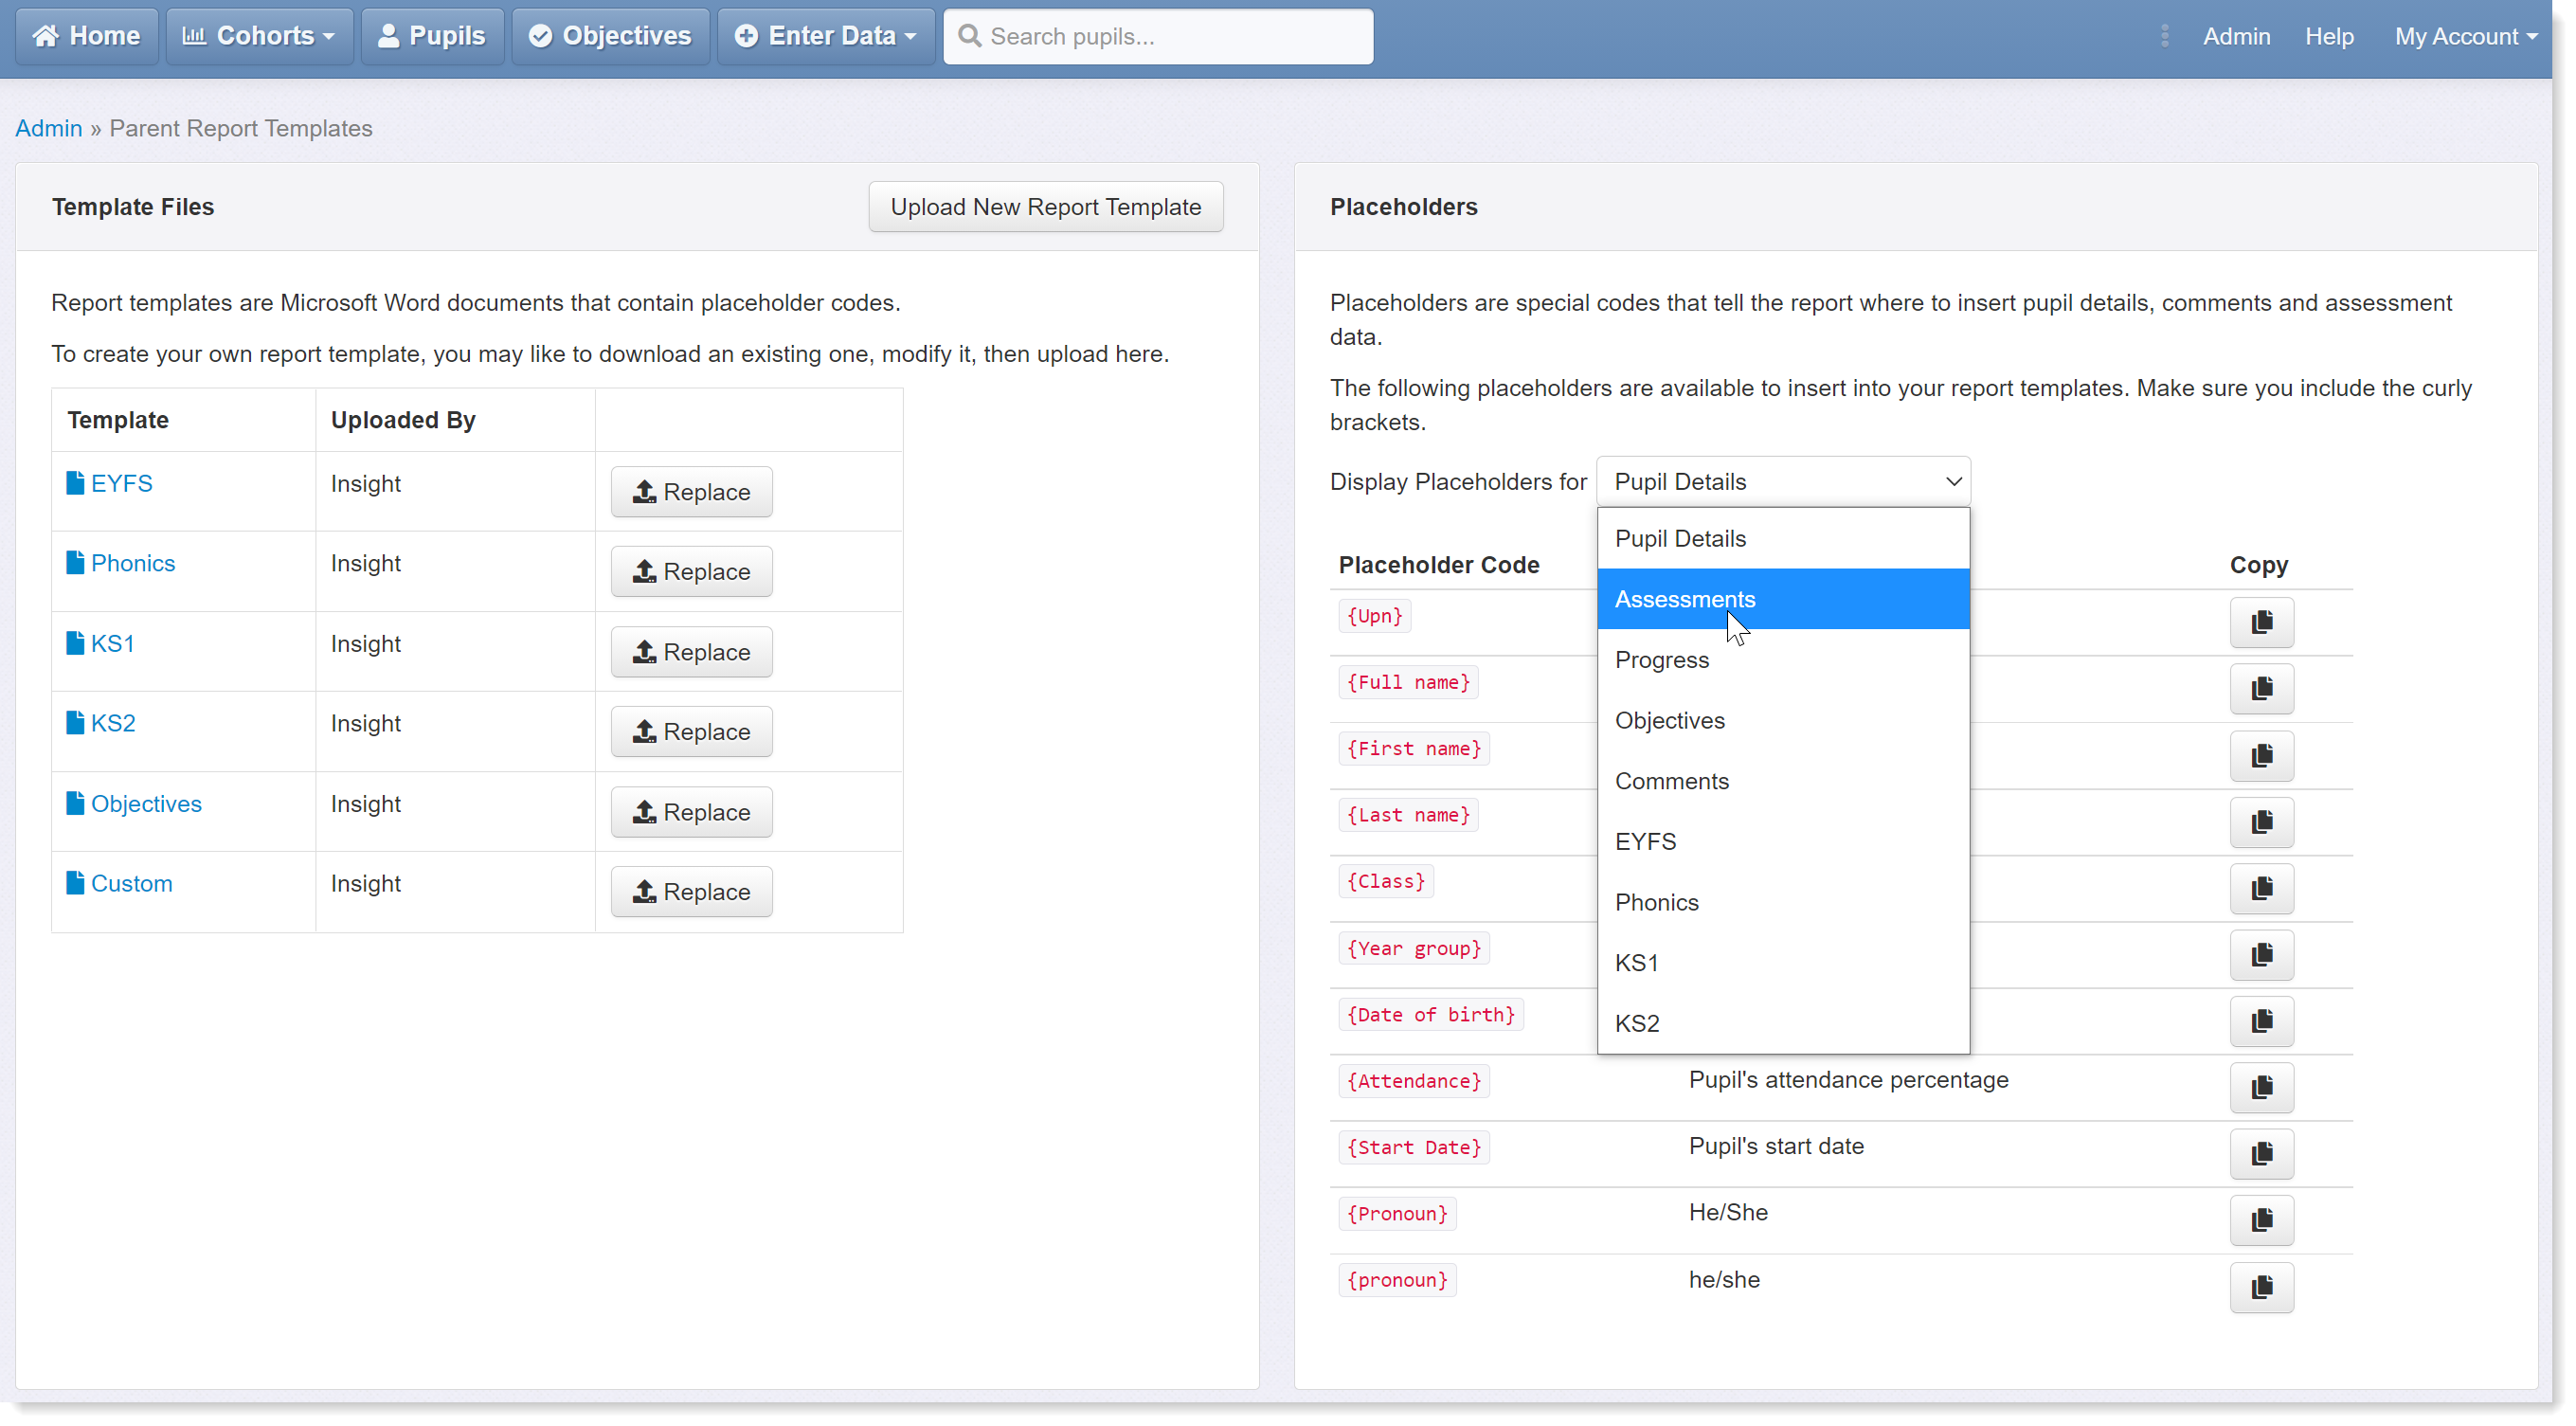Open the Objectives navigation page
The height and width of the screenshot is (1426, 2576).
610,36
